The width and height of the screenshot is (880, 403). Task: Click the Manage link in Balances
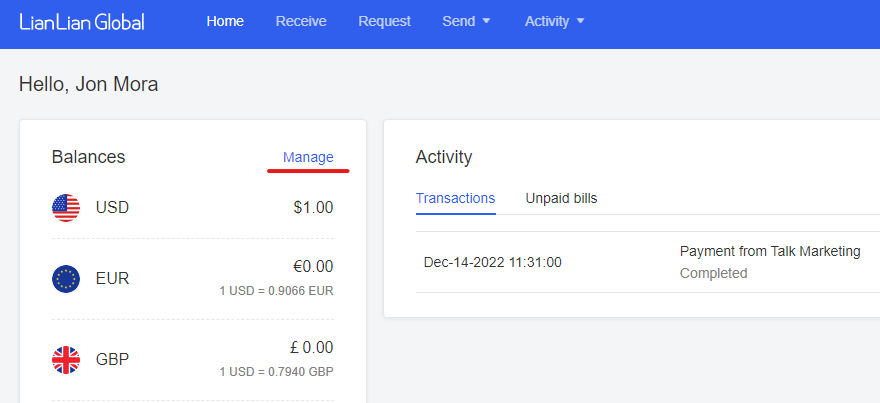click(308, 158)
